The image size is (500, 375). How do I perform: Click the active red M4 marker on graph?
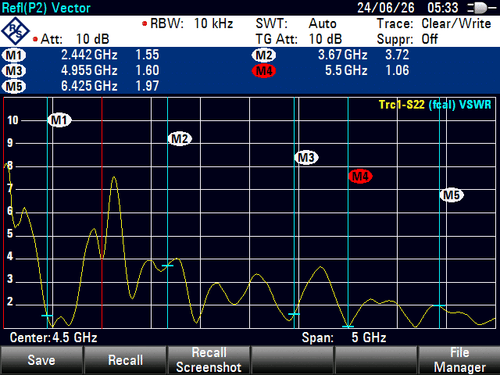click(x=360, y=176)
